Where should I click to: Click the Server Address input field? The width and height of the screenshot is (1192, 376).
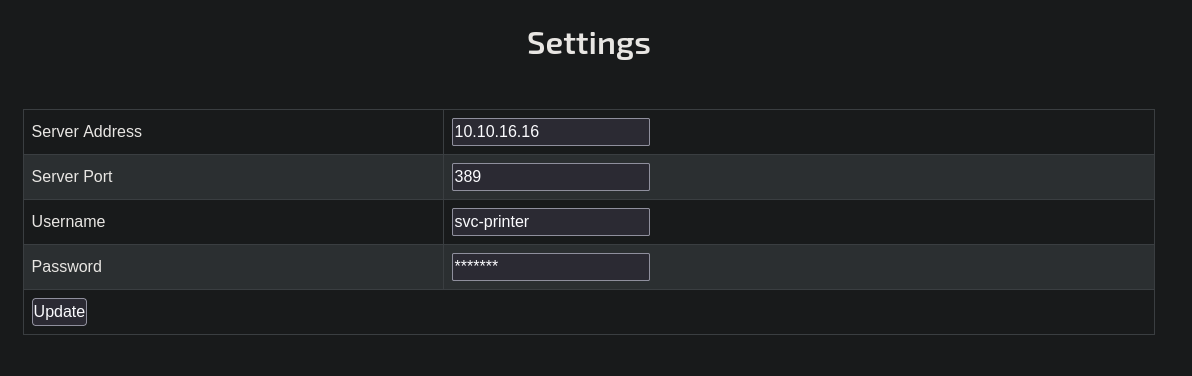coord(550,131)
